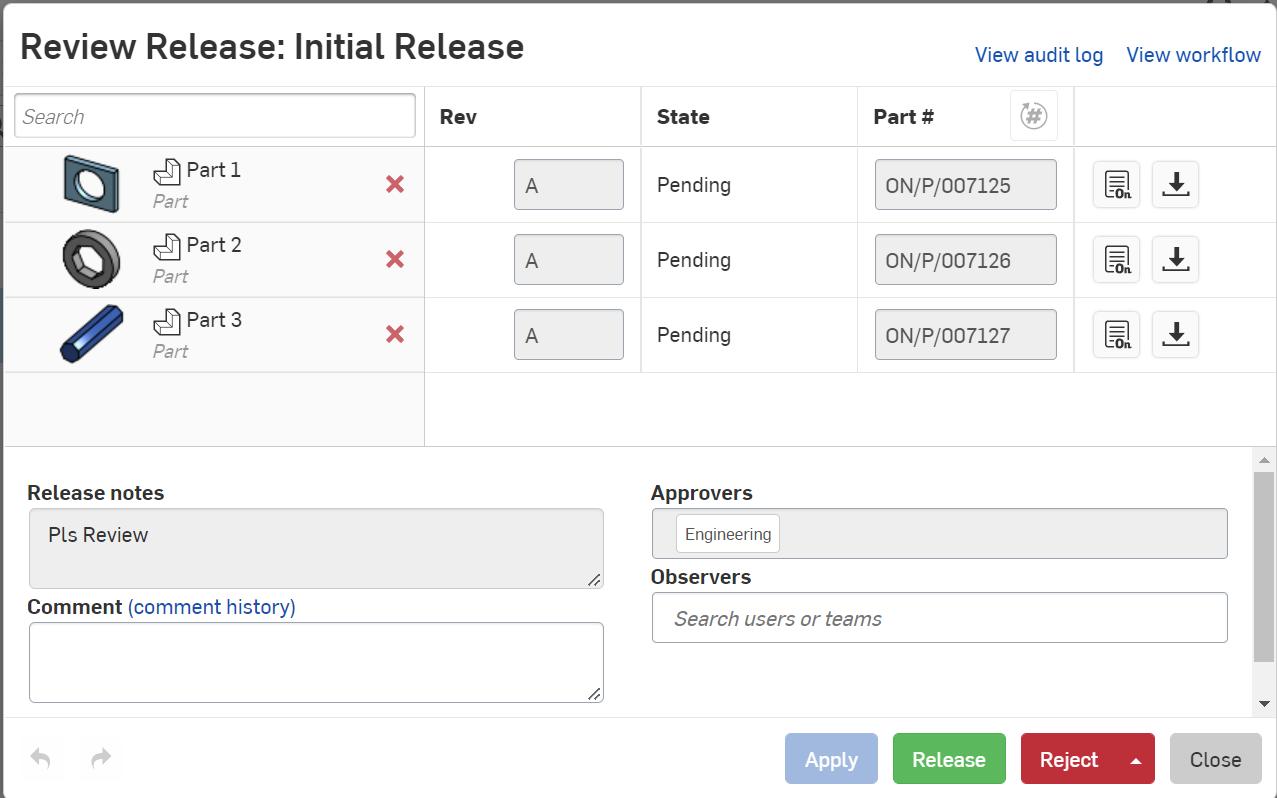Click inside the Observers search field
The width and height of the screenshot is (1277, 798).
(x=939, y=617)
